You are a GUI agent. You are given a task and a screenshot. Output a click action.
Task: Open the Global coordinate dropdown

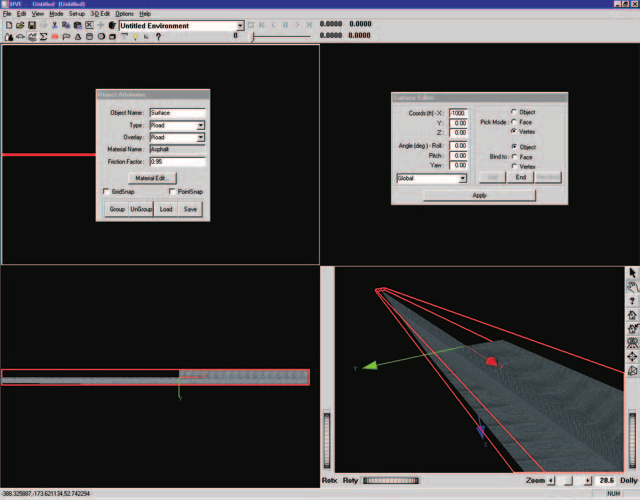coord(431,178)
